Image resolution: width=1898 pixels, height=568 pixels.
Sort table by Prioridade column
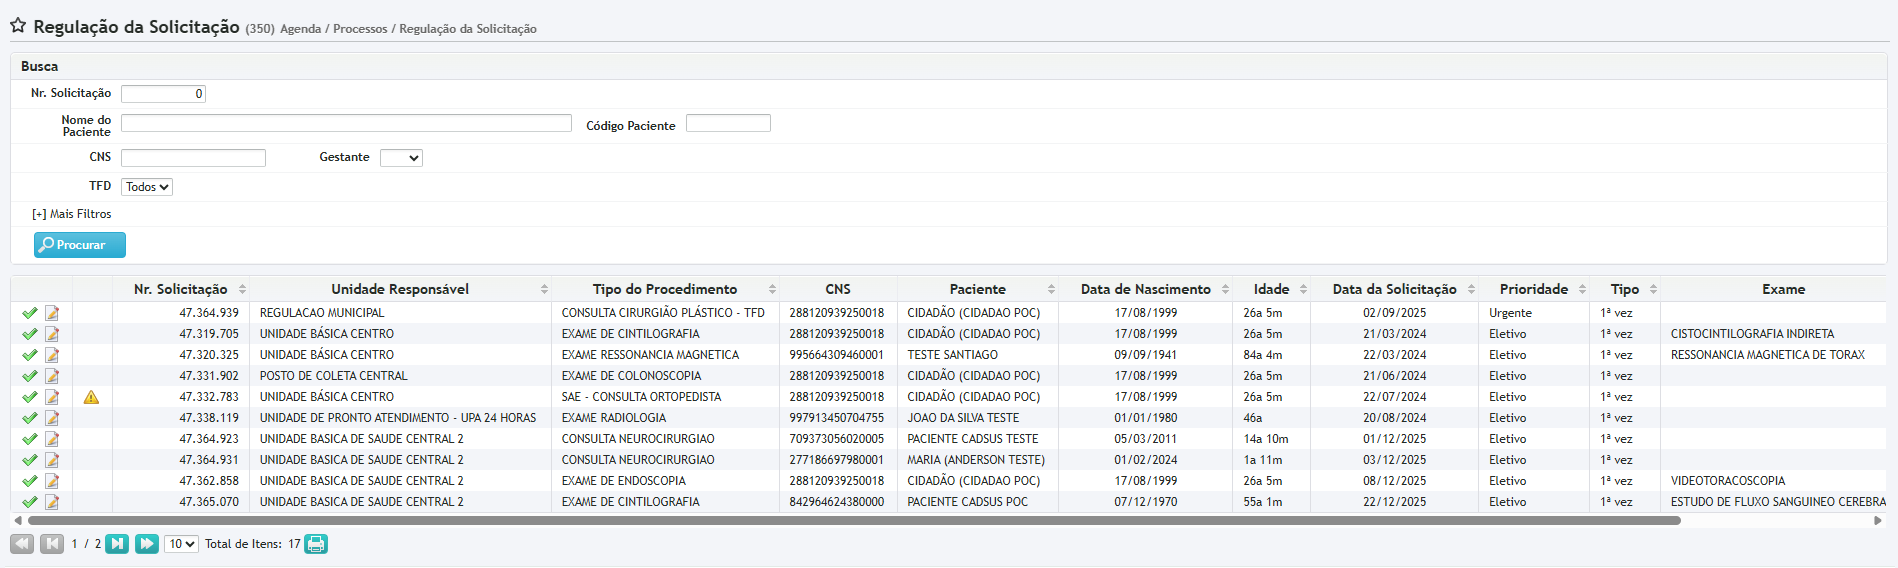click(x=1533, y=289)
